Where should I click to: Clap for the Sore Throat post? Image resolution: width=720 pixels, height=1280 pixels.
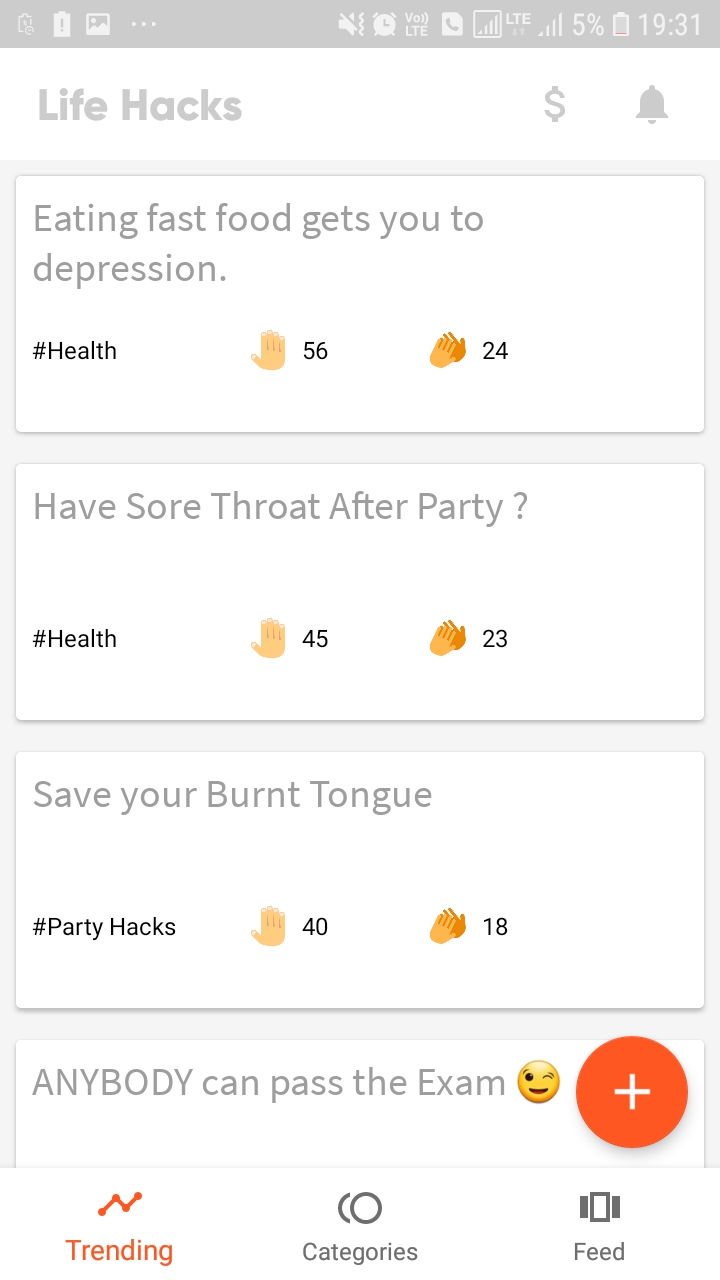click(448, 639)
